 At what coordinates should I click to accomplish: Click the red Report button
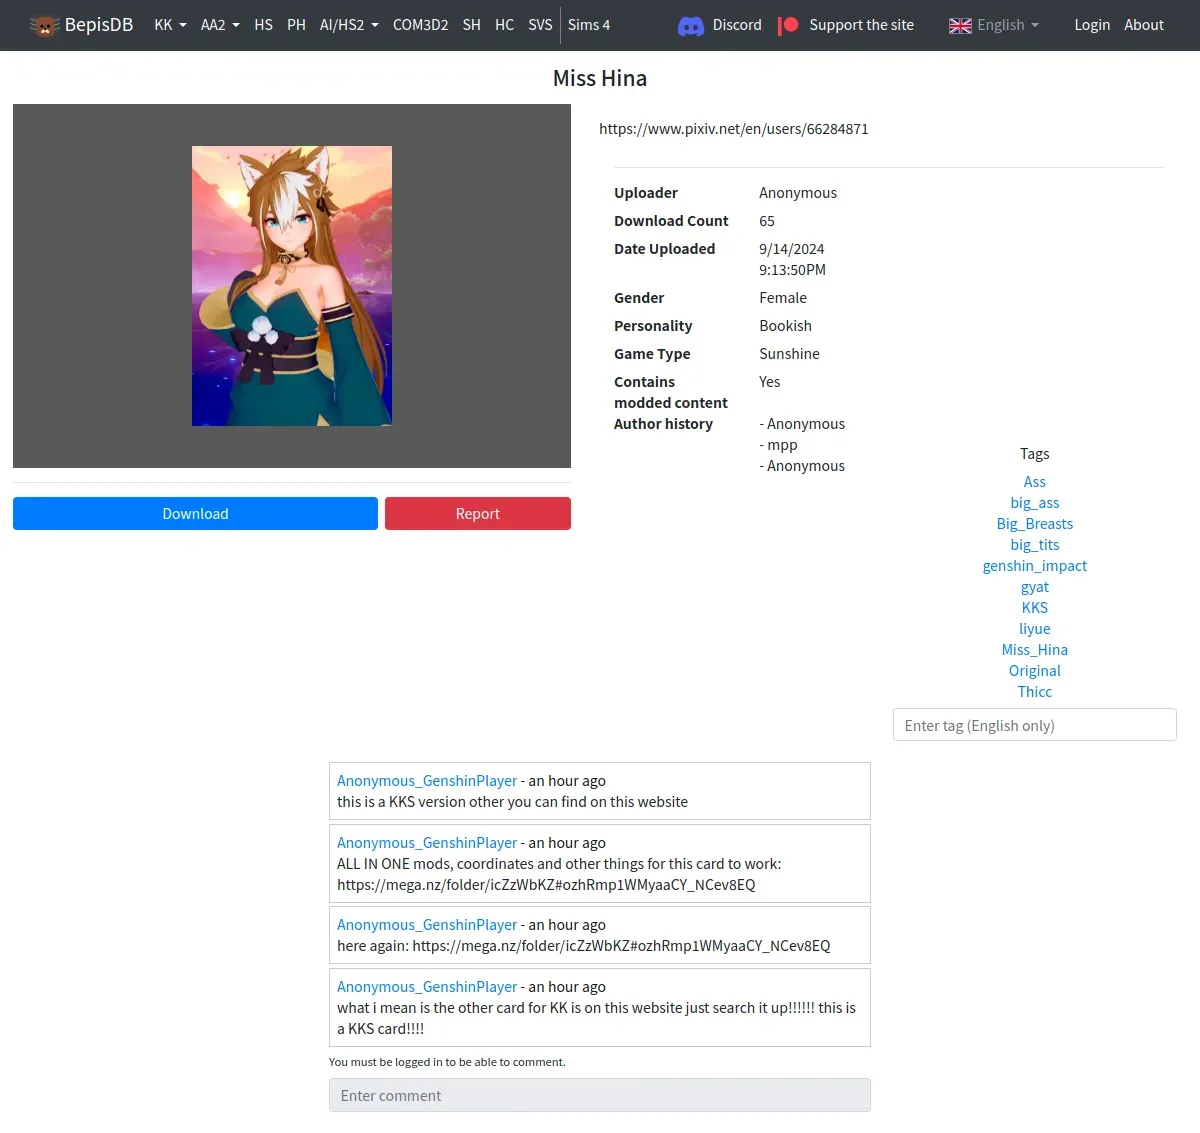pos(478,514)
